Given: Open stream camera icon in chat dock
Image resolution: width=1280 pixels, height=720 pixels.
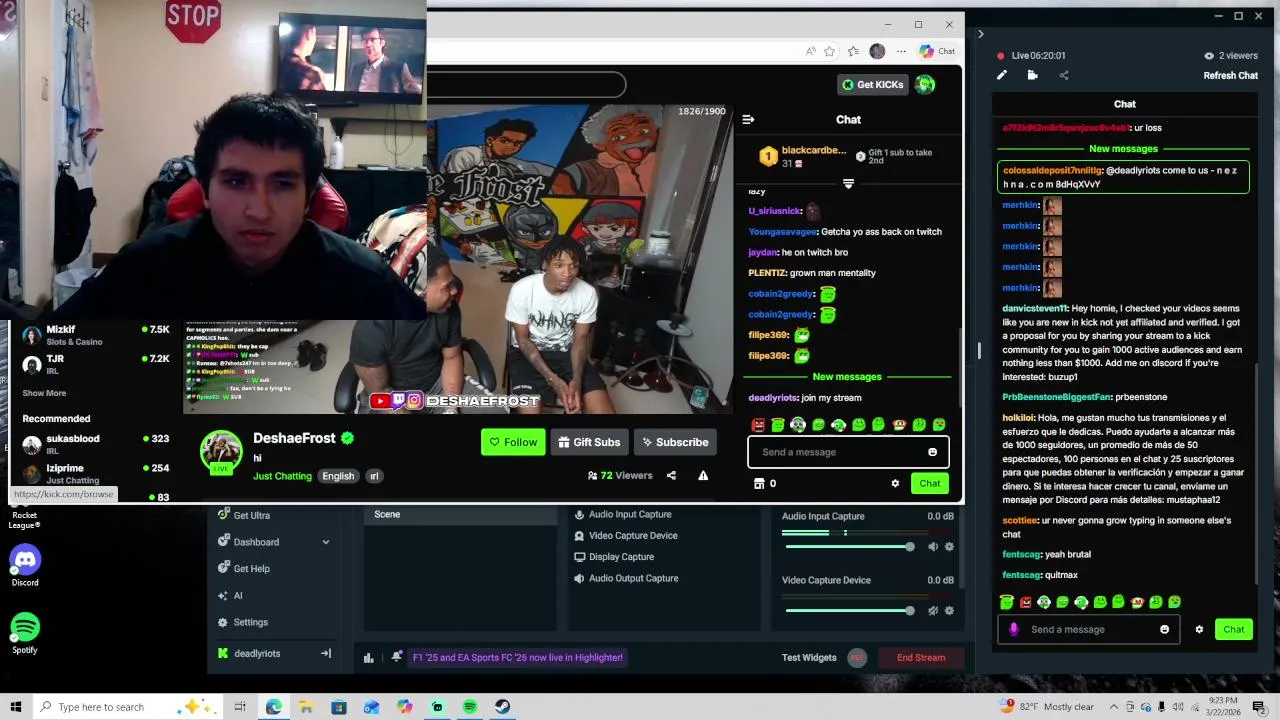Looking at the screenshot, I should click(x=1032, y=75).
